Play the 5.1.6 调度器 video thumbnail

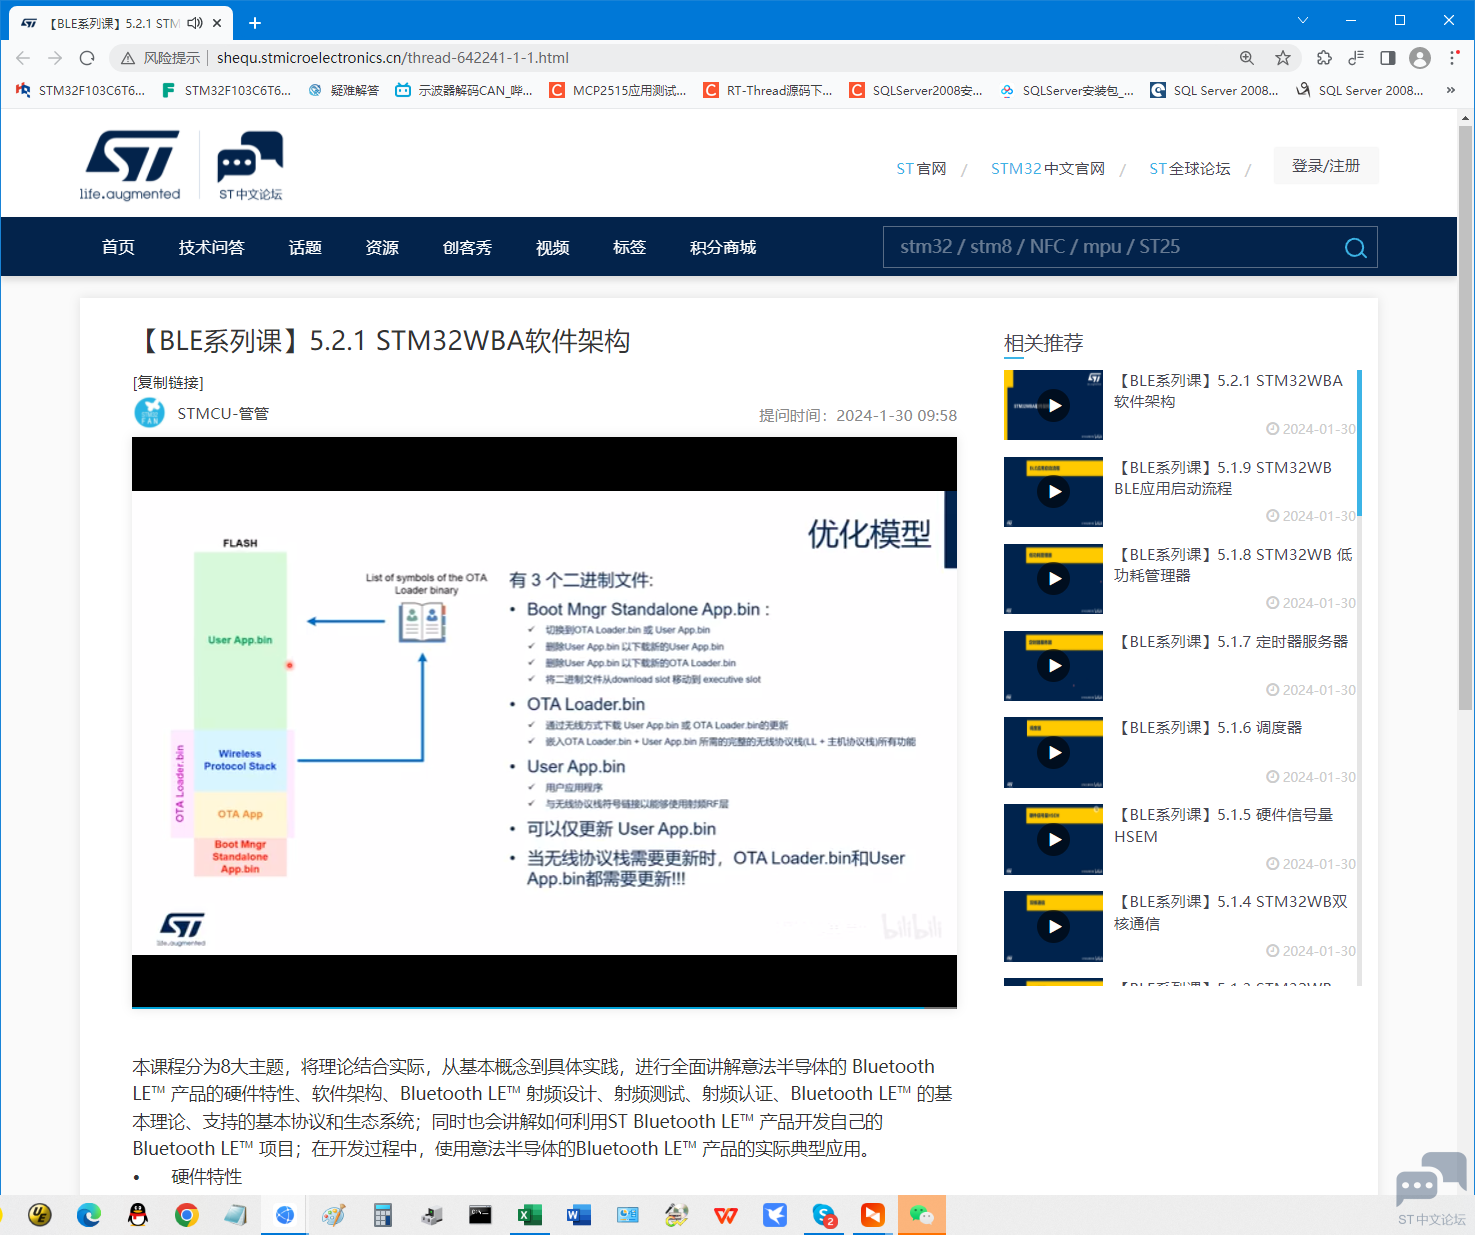[1054, 752]
